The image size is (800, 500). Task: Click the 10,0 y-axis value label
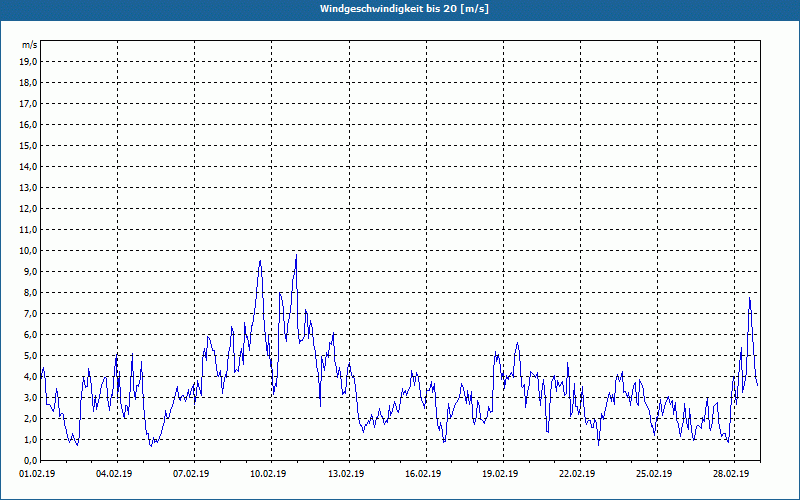[x=28, y=250]
